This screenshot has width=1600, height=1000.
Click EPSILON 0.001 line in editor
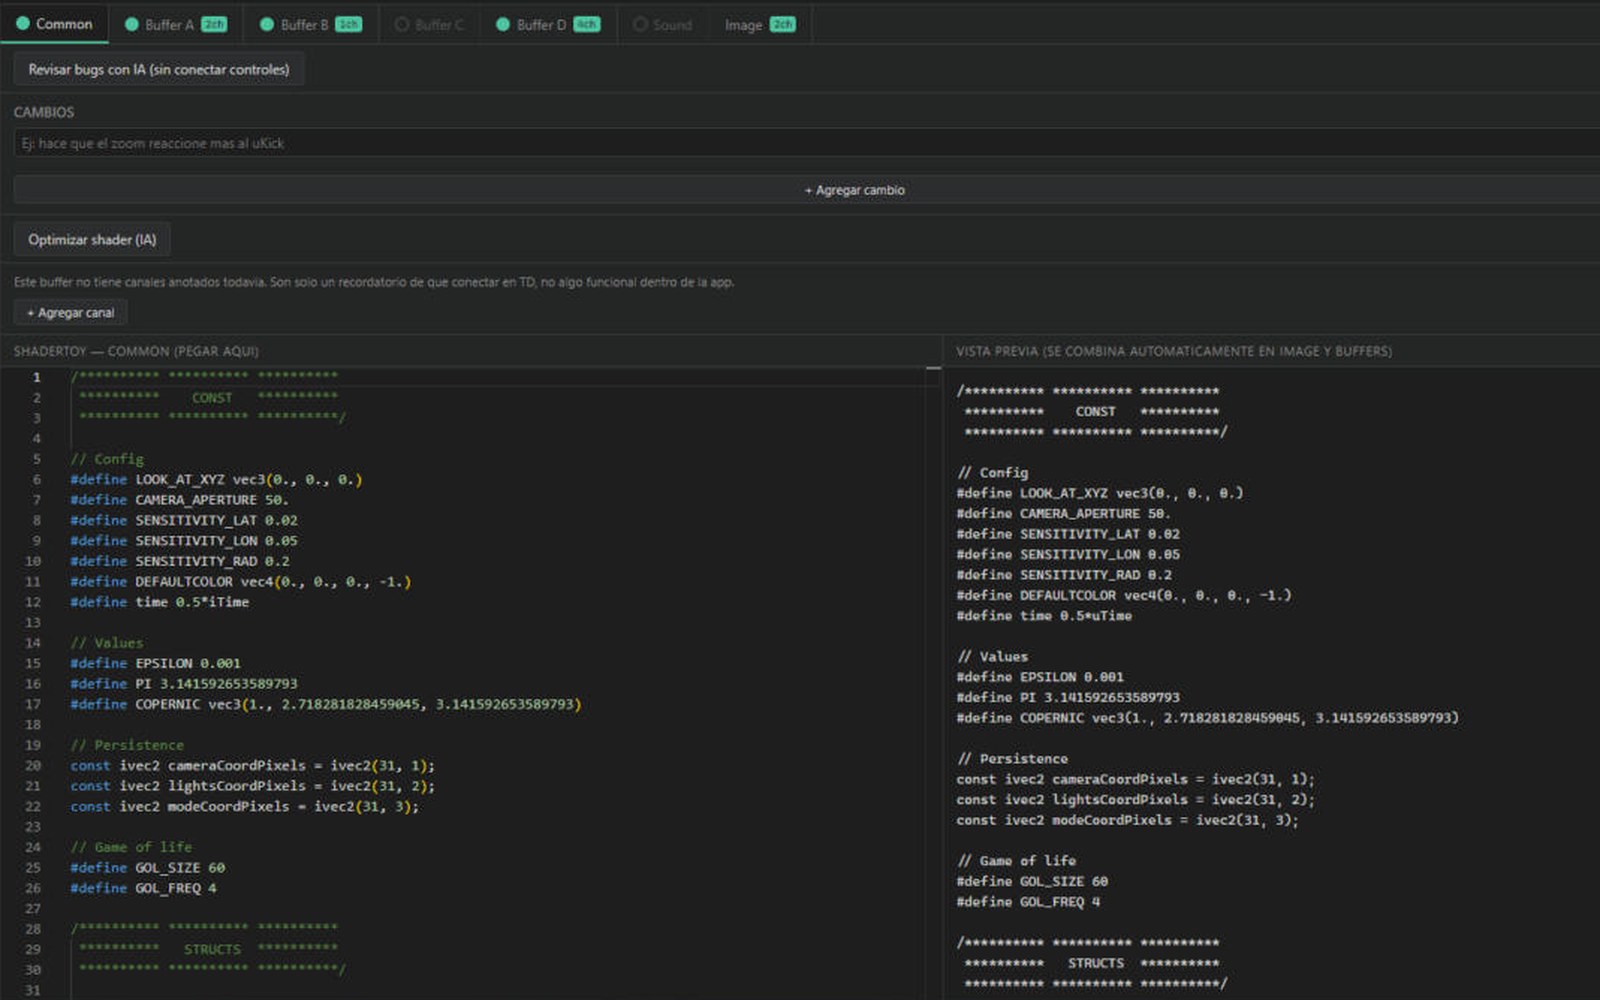coord(155,664)
